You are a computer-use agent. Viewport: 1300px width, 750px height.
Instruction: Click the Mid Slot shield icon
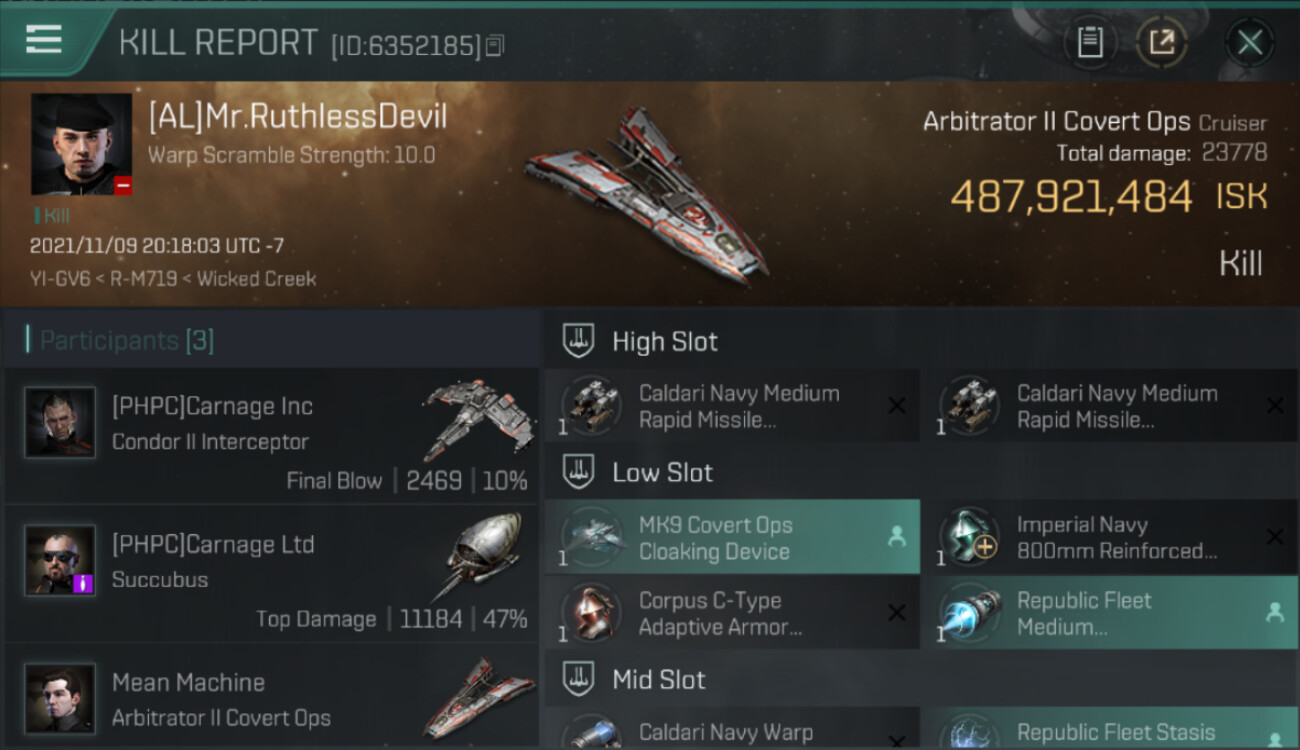coord(578,679)
